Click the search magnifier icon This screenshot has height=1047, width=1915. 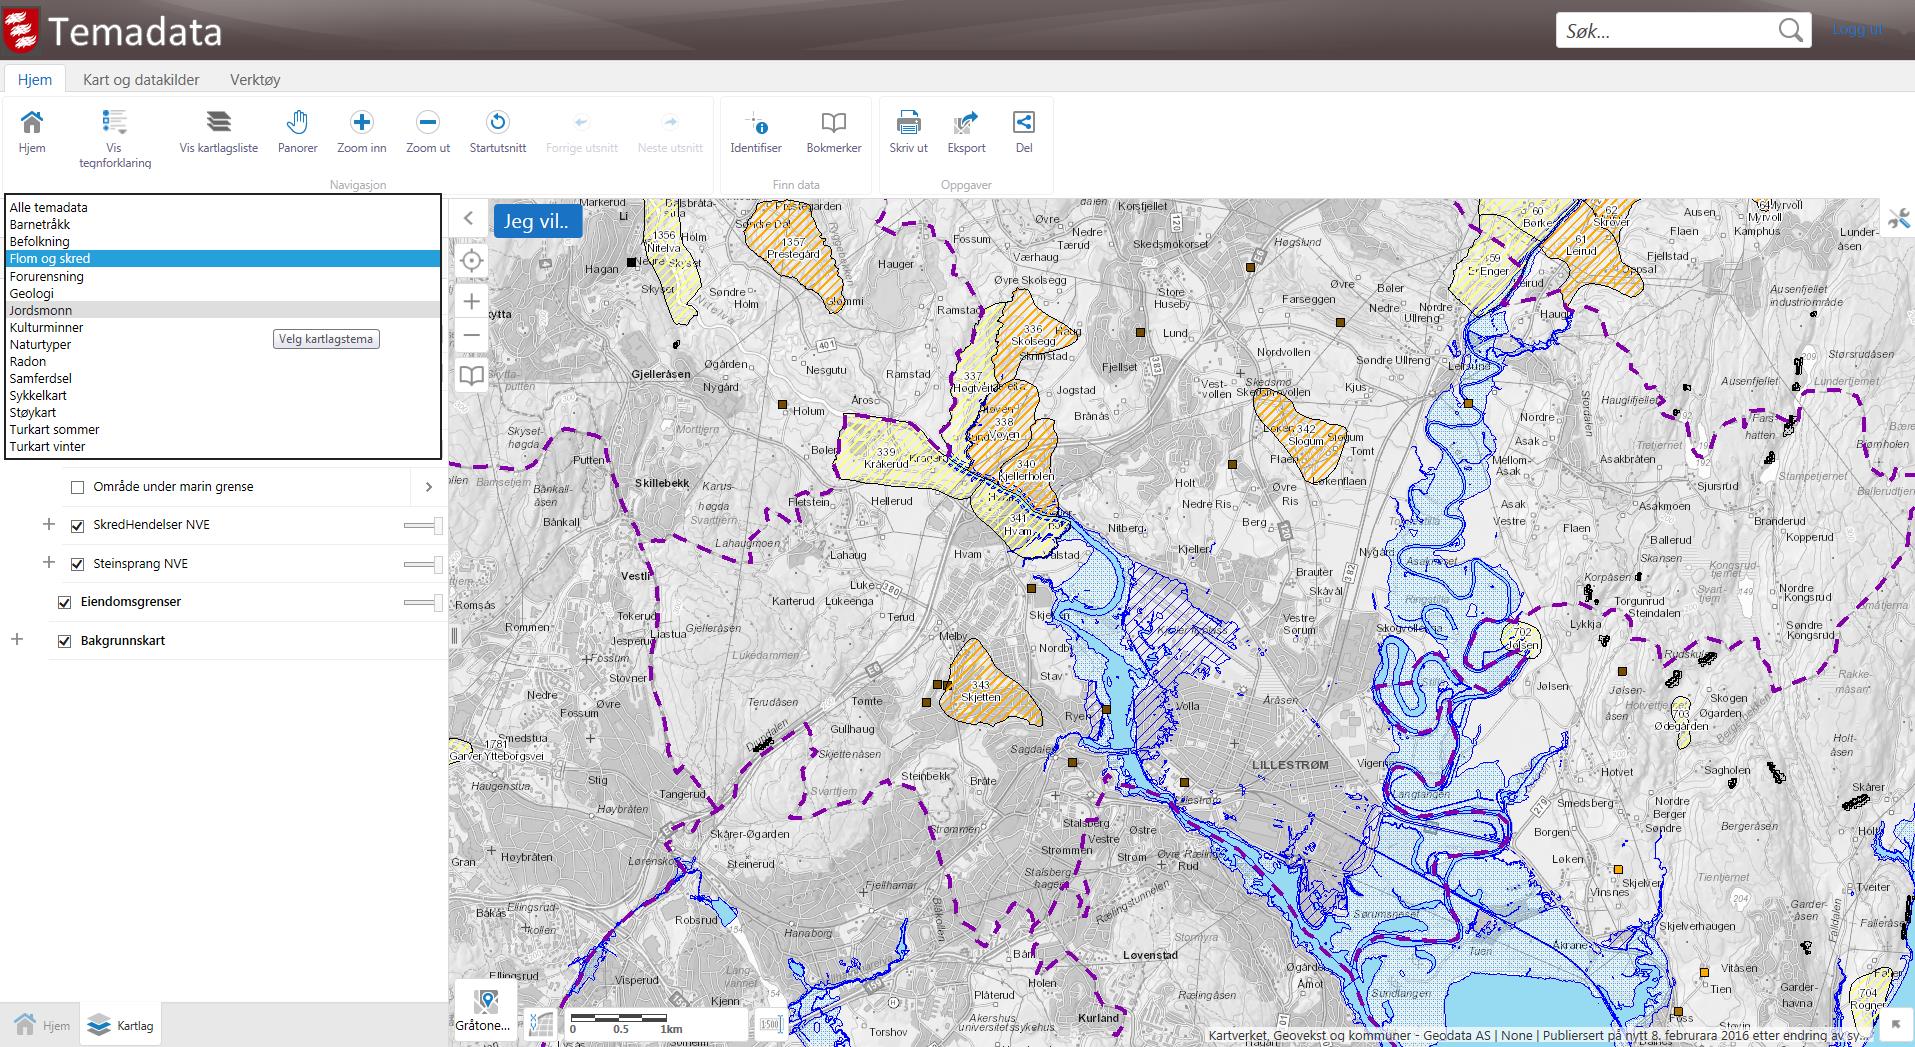click(1790, 31)
